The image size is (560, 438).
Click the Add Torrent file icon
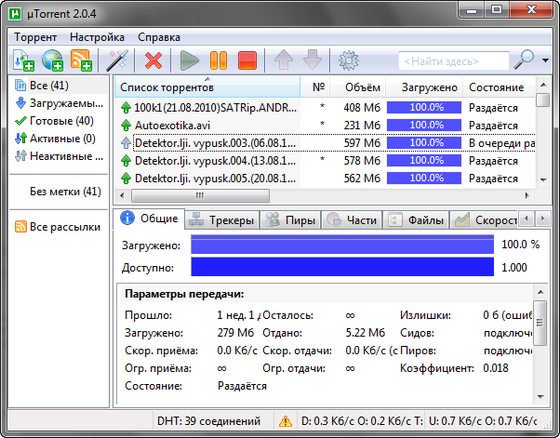click(x=24, y=60)
